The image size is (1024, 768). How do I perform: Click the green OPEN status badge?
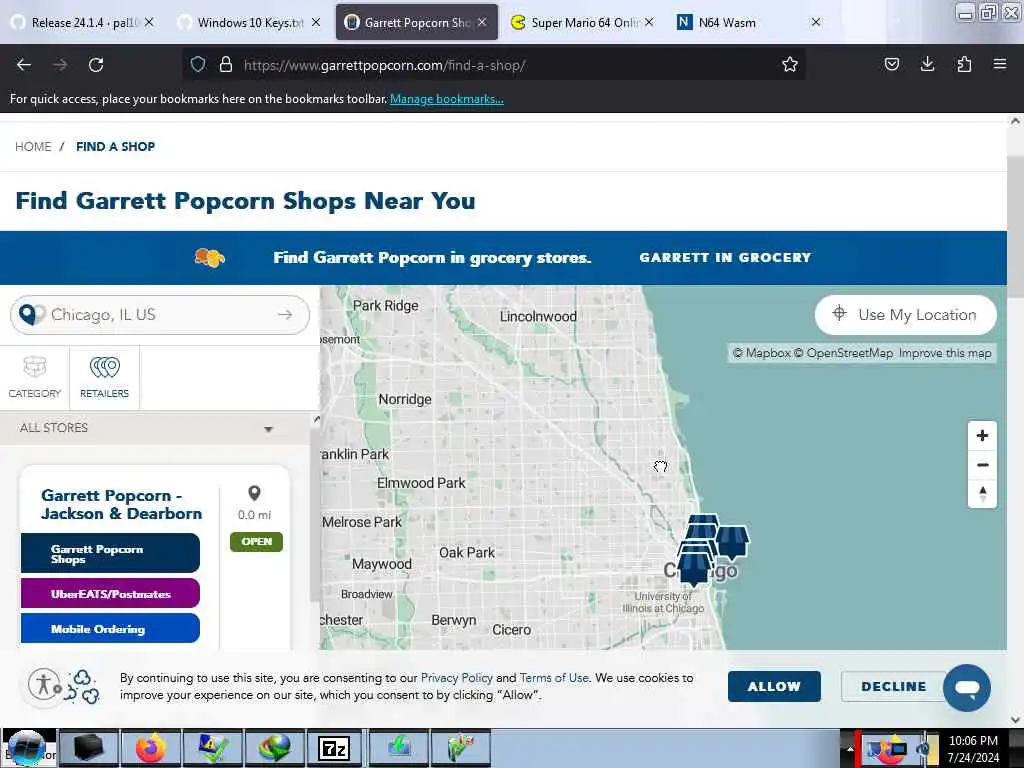click(x=256, y=541)
